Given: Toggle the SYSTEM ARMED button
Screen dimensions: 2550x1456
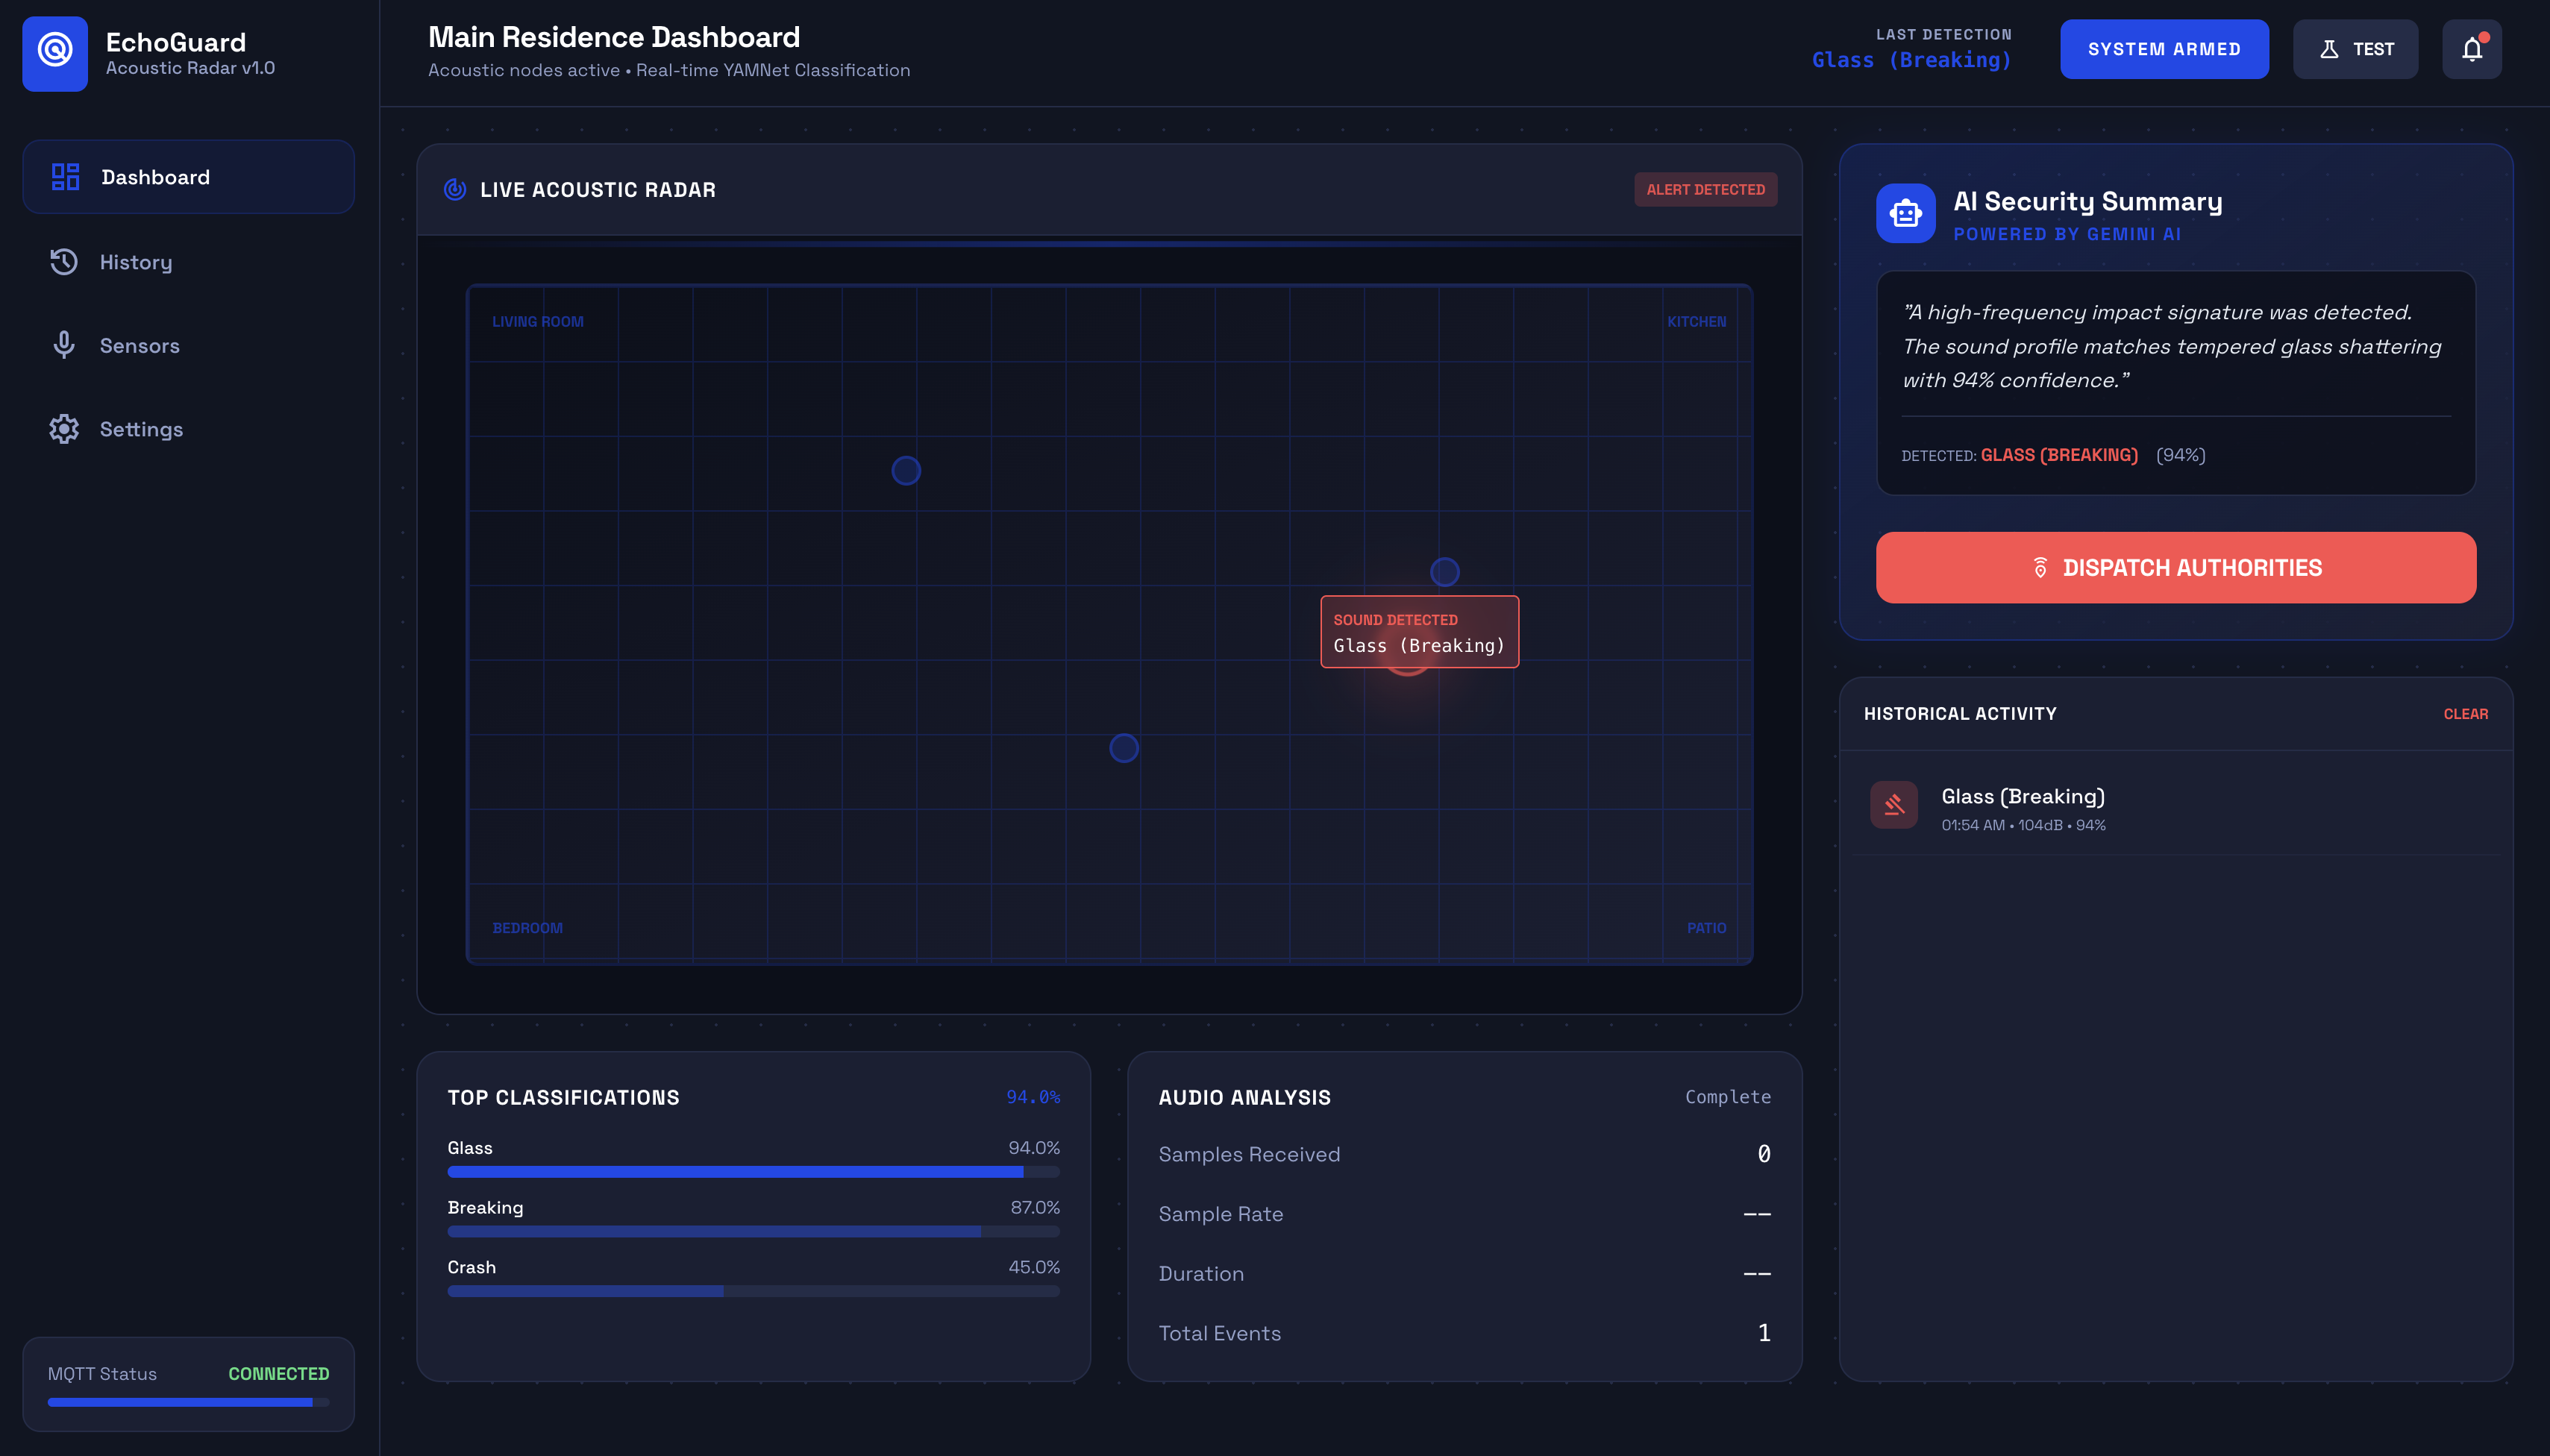Looking at the screenshot, I should pos(2164,49).
